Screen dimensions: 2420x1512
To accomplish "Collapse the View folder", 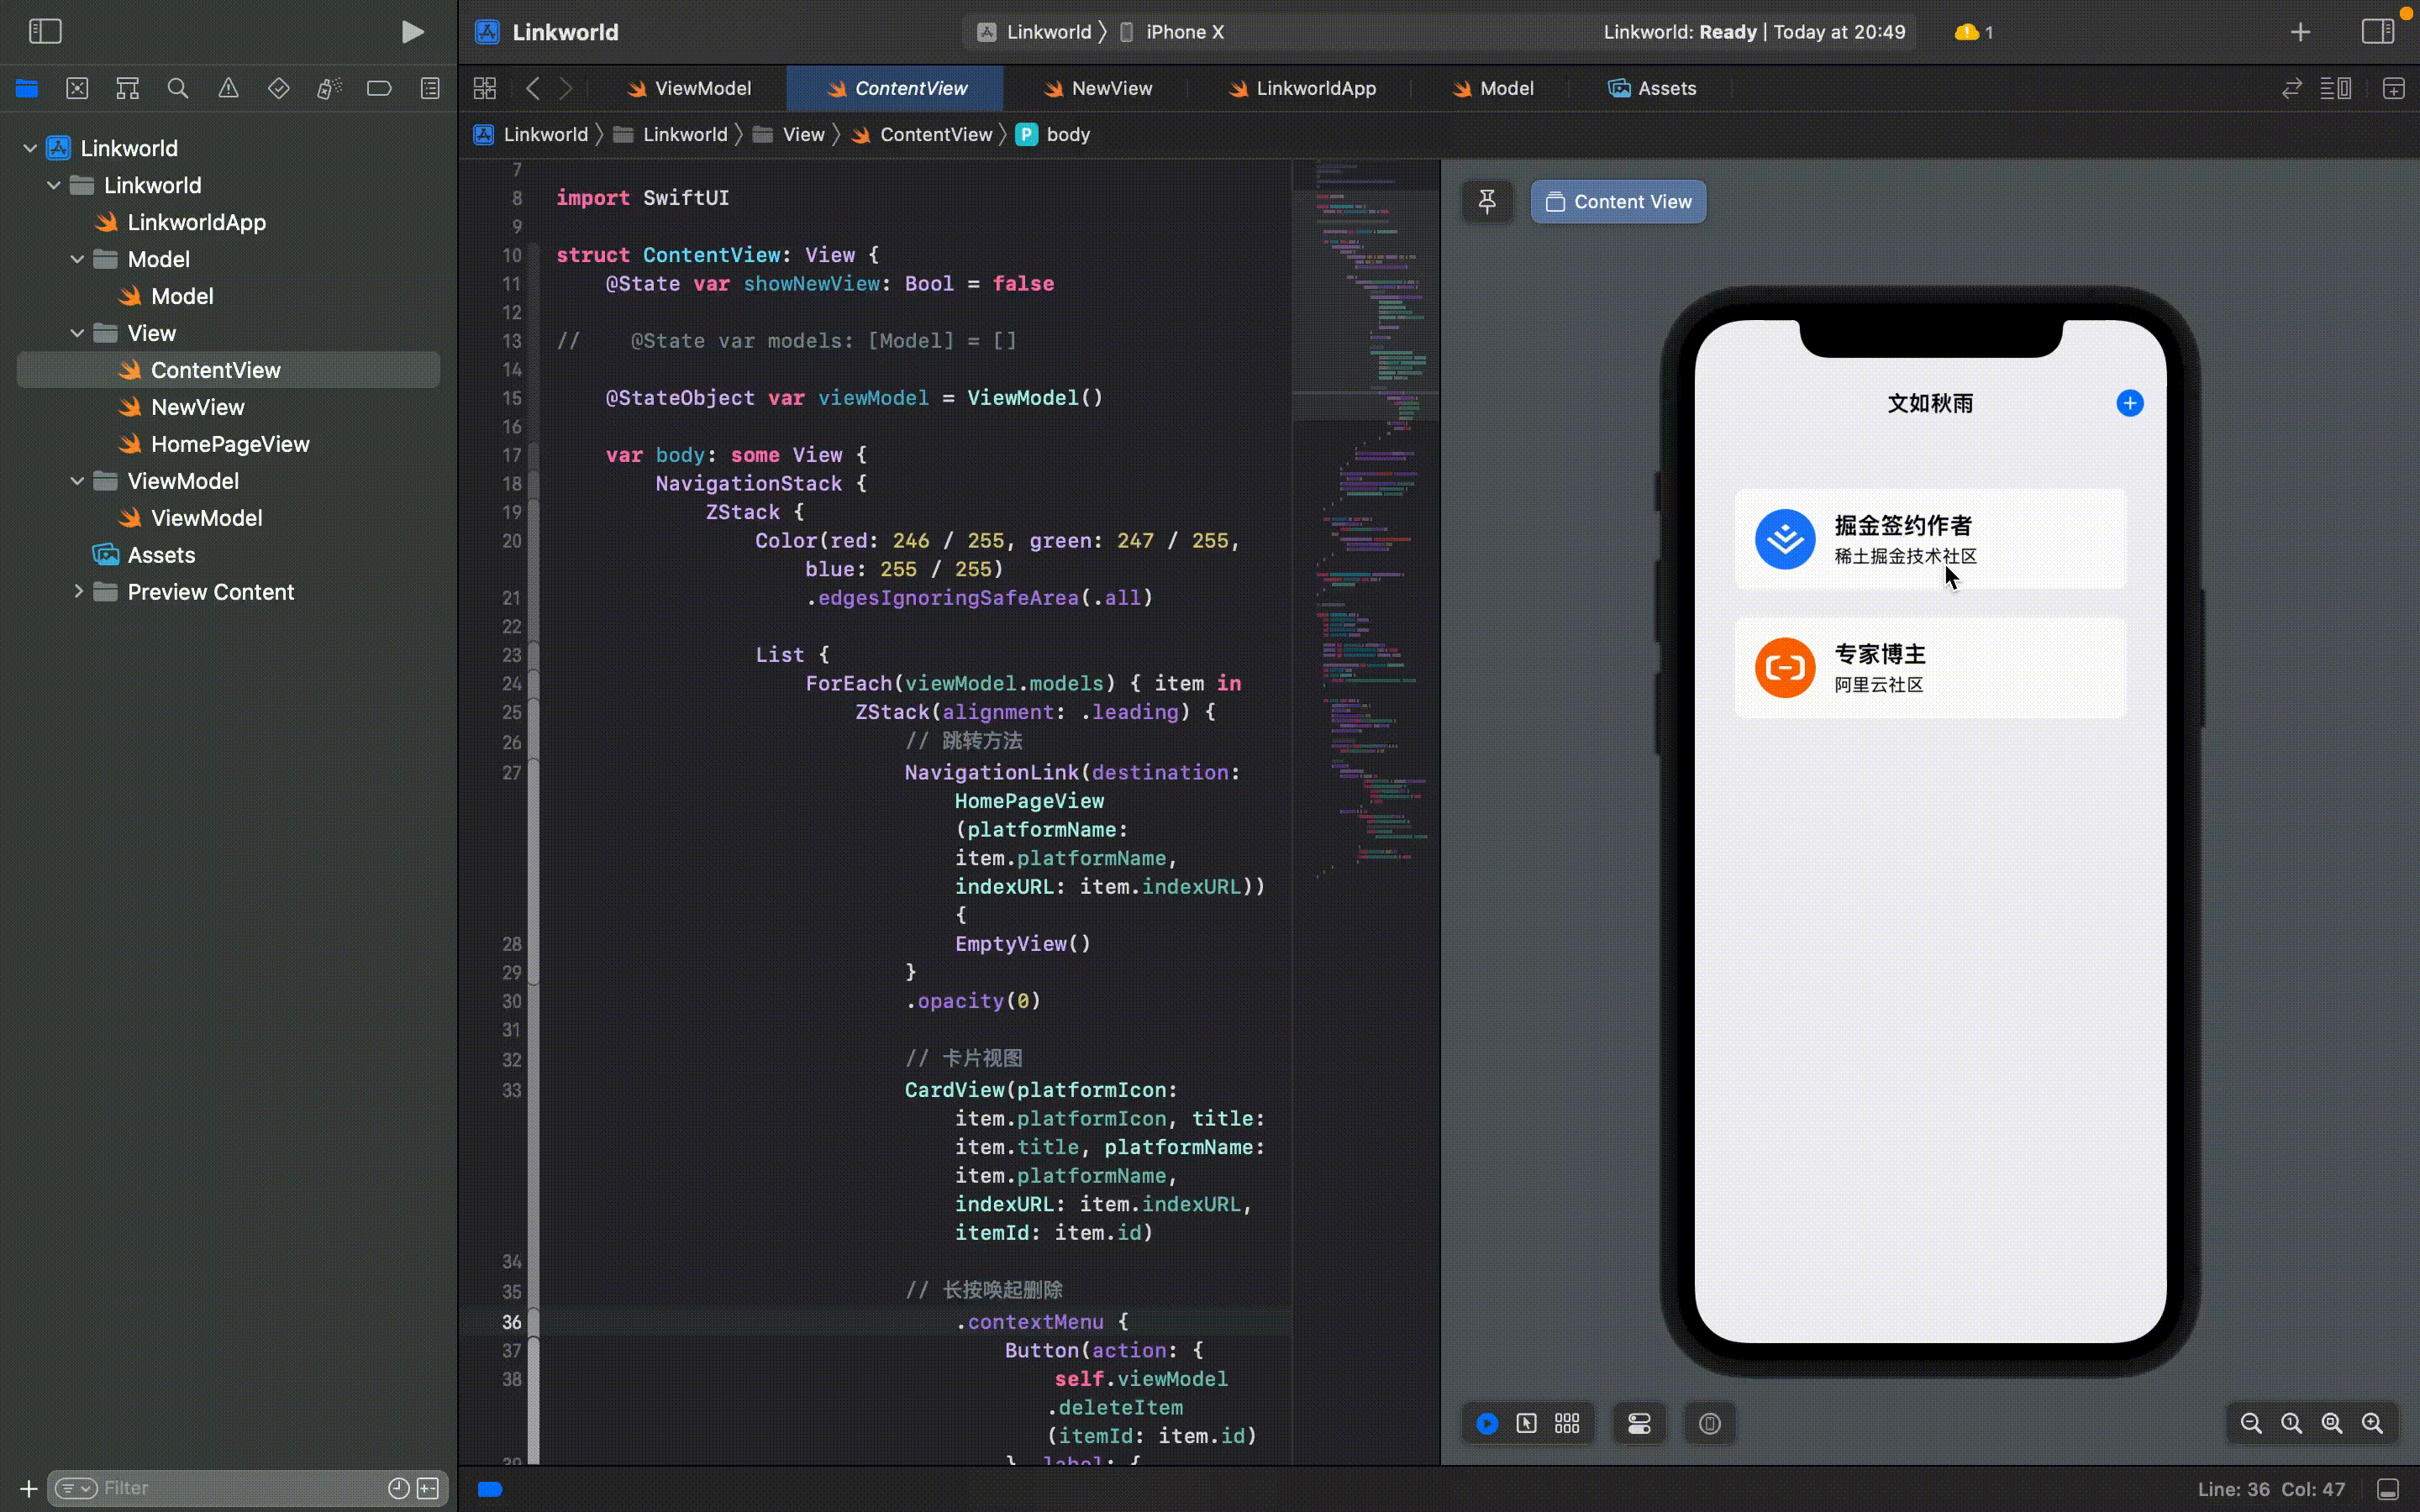I will coord(77,334).
